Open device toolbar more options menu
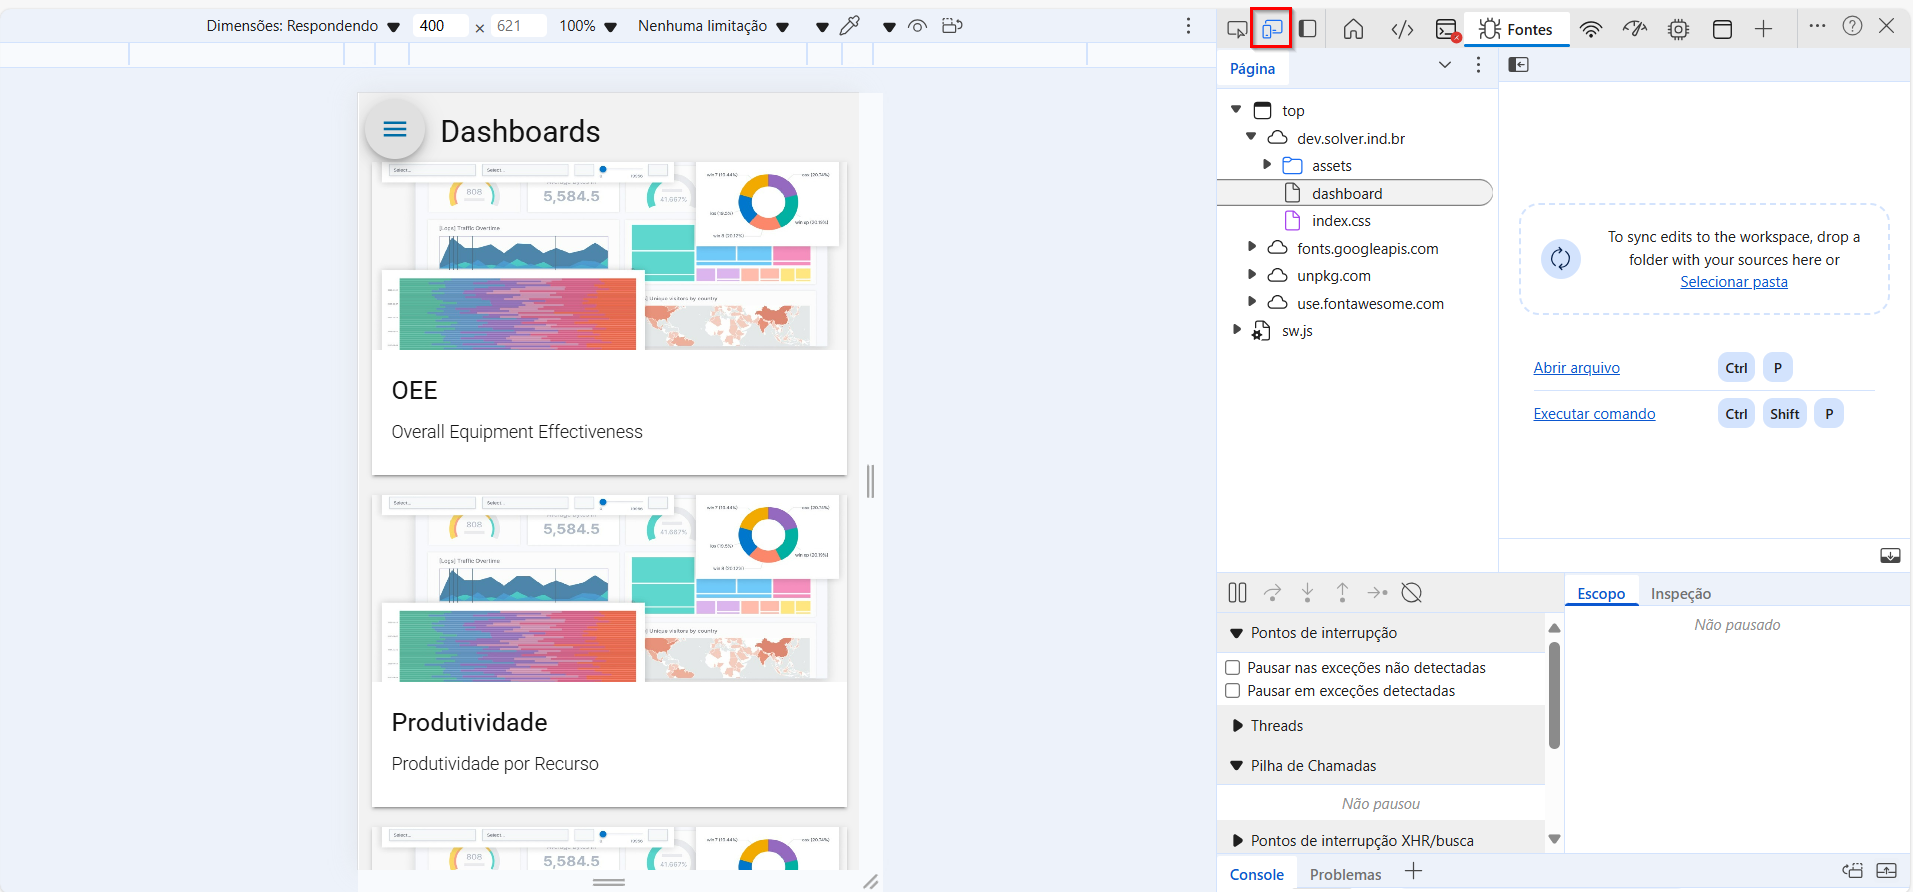 [1188, 26]
